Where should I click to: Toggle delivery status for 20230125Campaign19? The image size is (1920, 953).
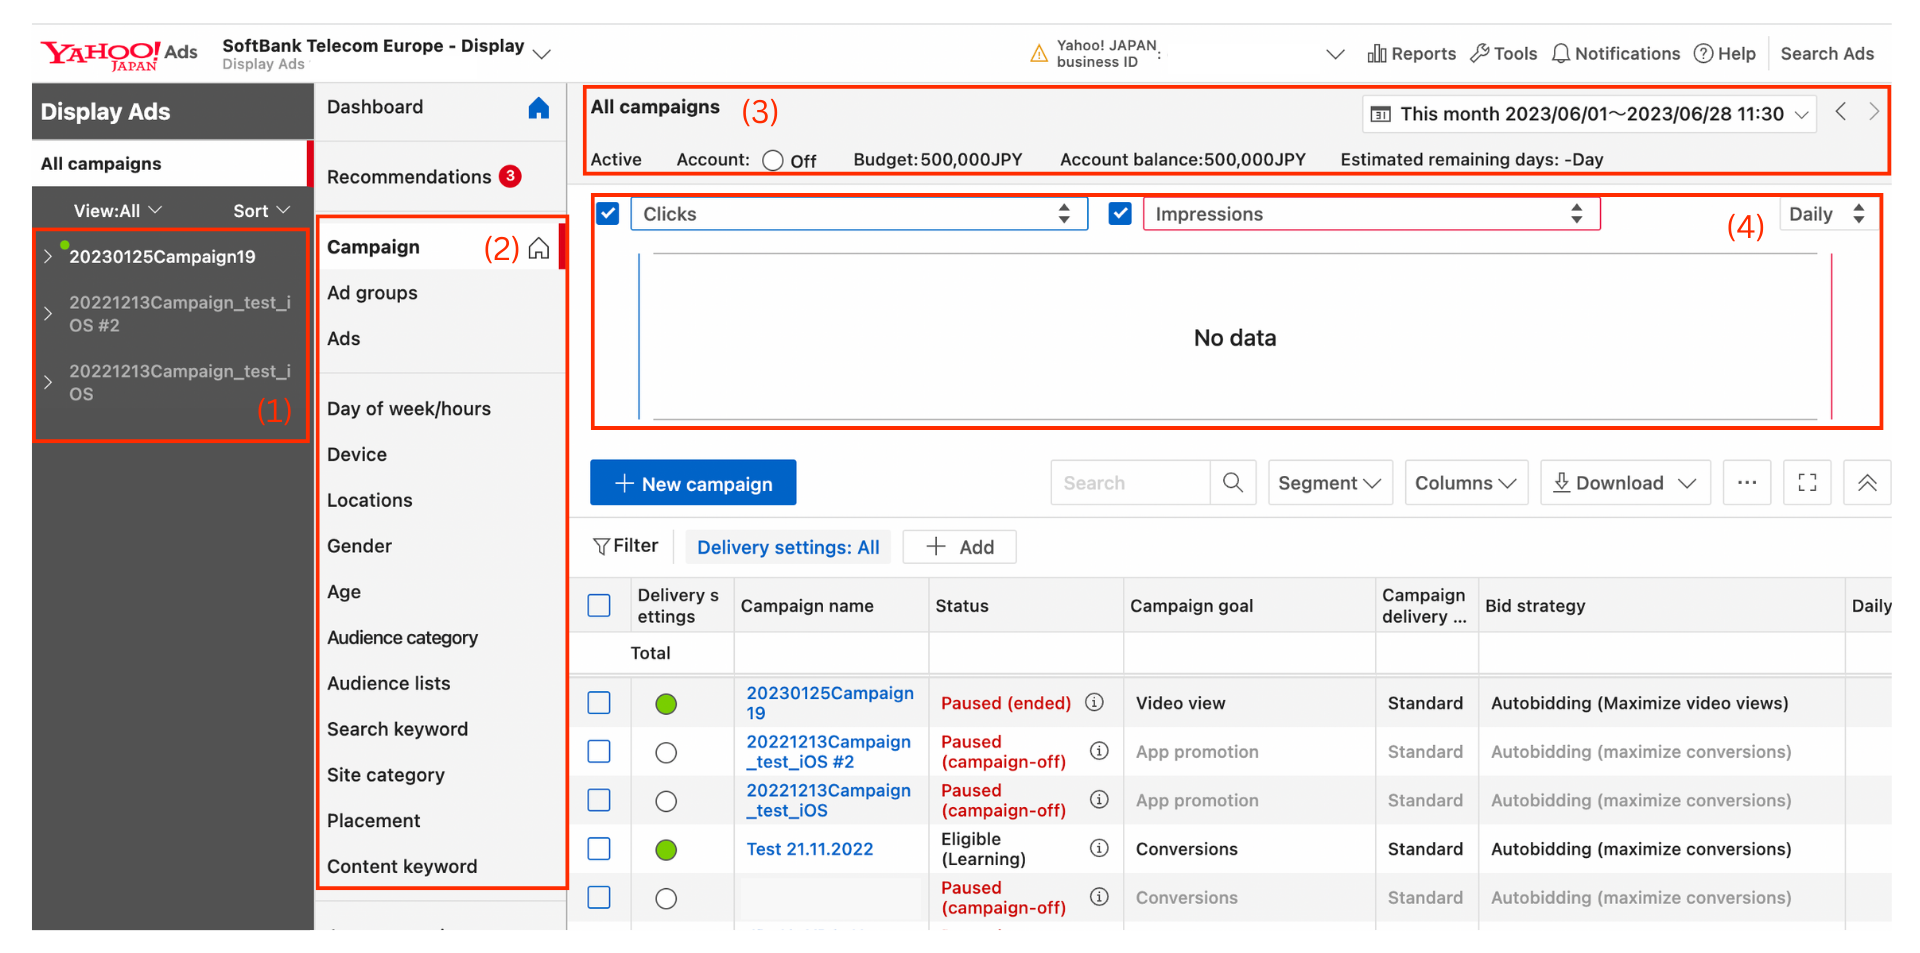pos(666,703)
